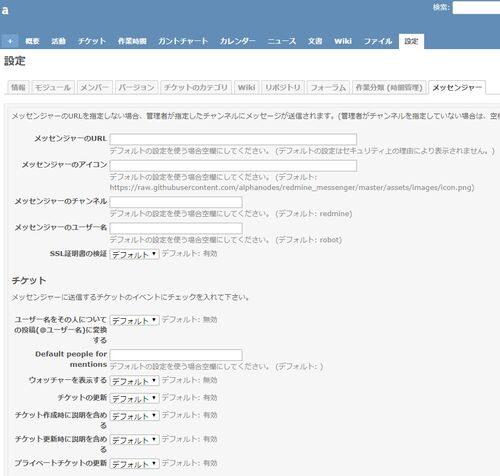Focus the メッセンジャーのチャンネル input field
500x476 pixels.
pos(176,202)
